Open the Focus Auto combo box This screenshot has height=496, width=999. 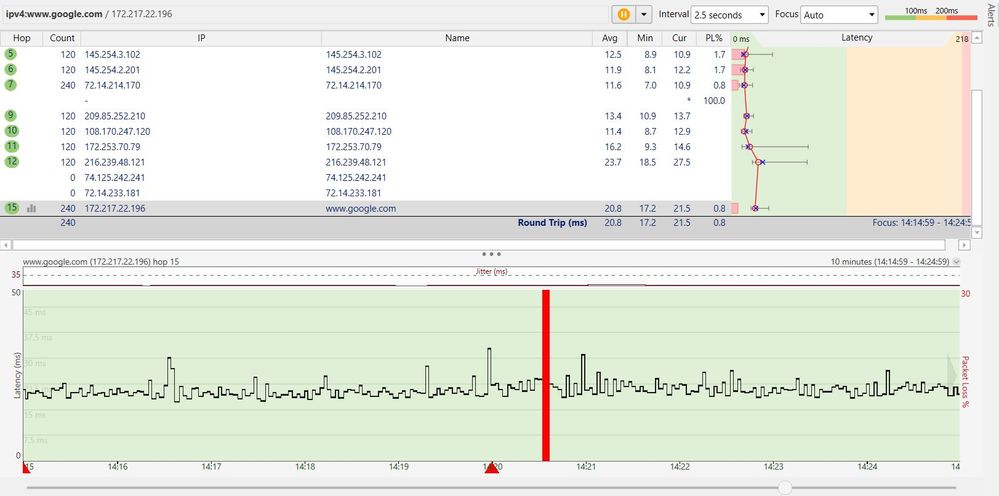[x=840, y=15]
